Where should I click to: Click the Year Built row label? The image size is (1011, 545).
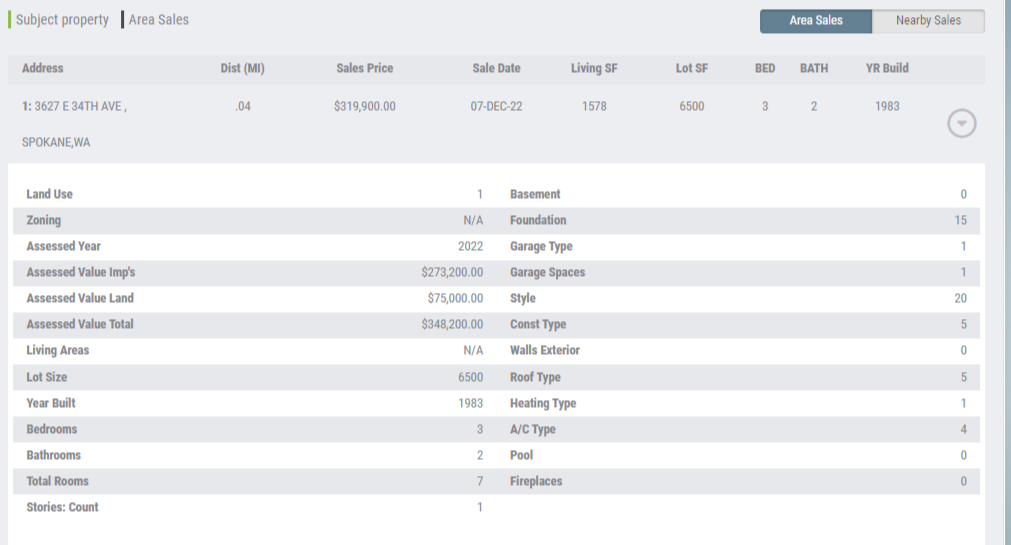(x=51, y=403)
